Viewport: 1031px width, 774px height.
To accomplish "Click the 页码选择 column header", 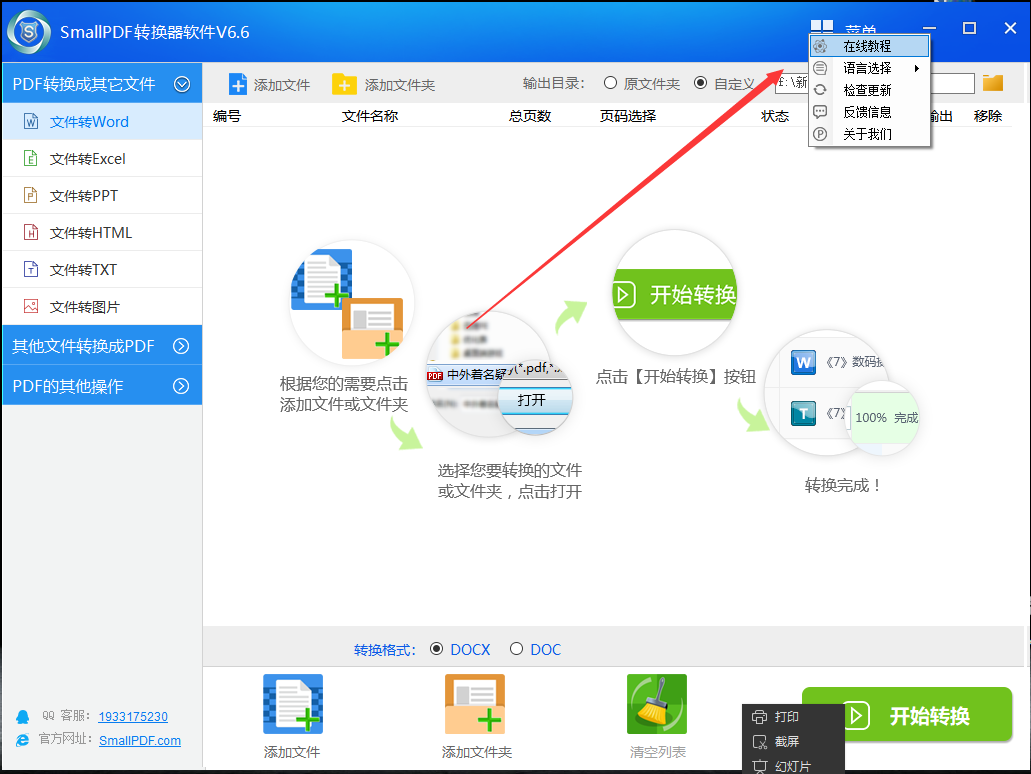I will point(628,116).
